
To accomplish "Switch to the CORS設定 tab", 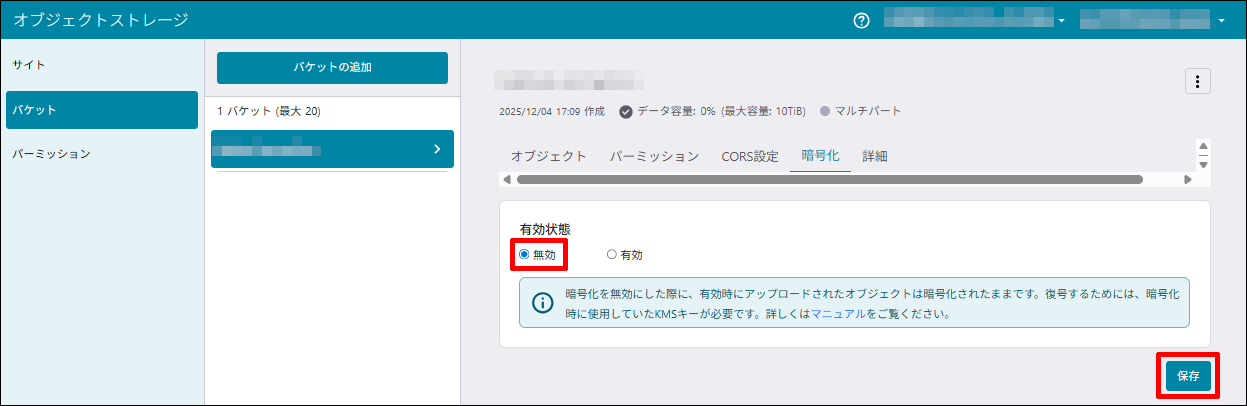I will (749, 156).
